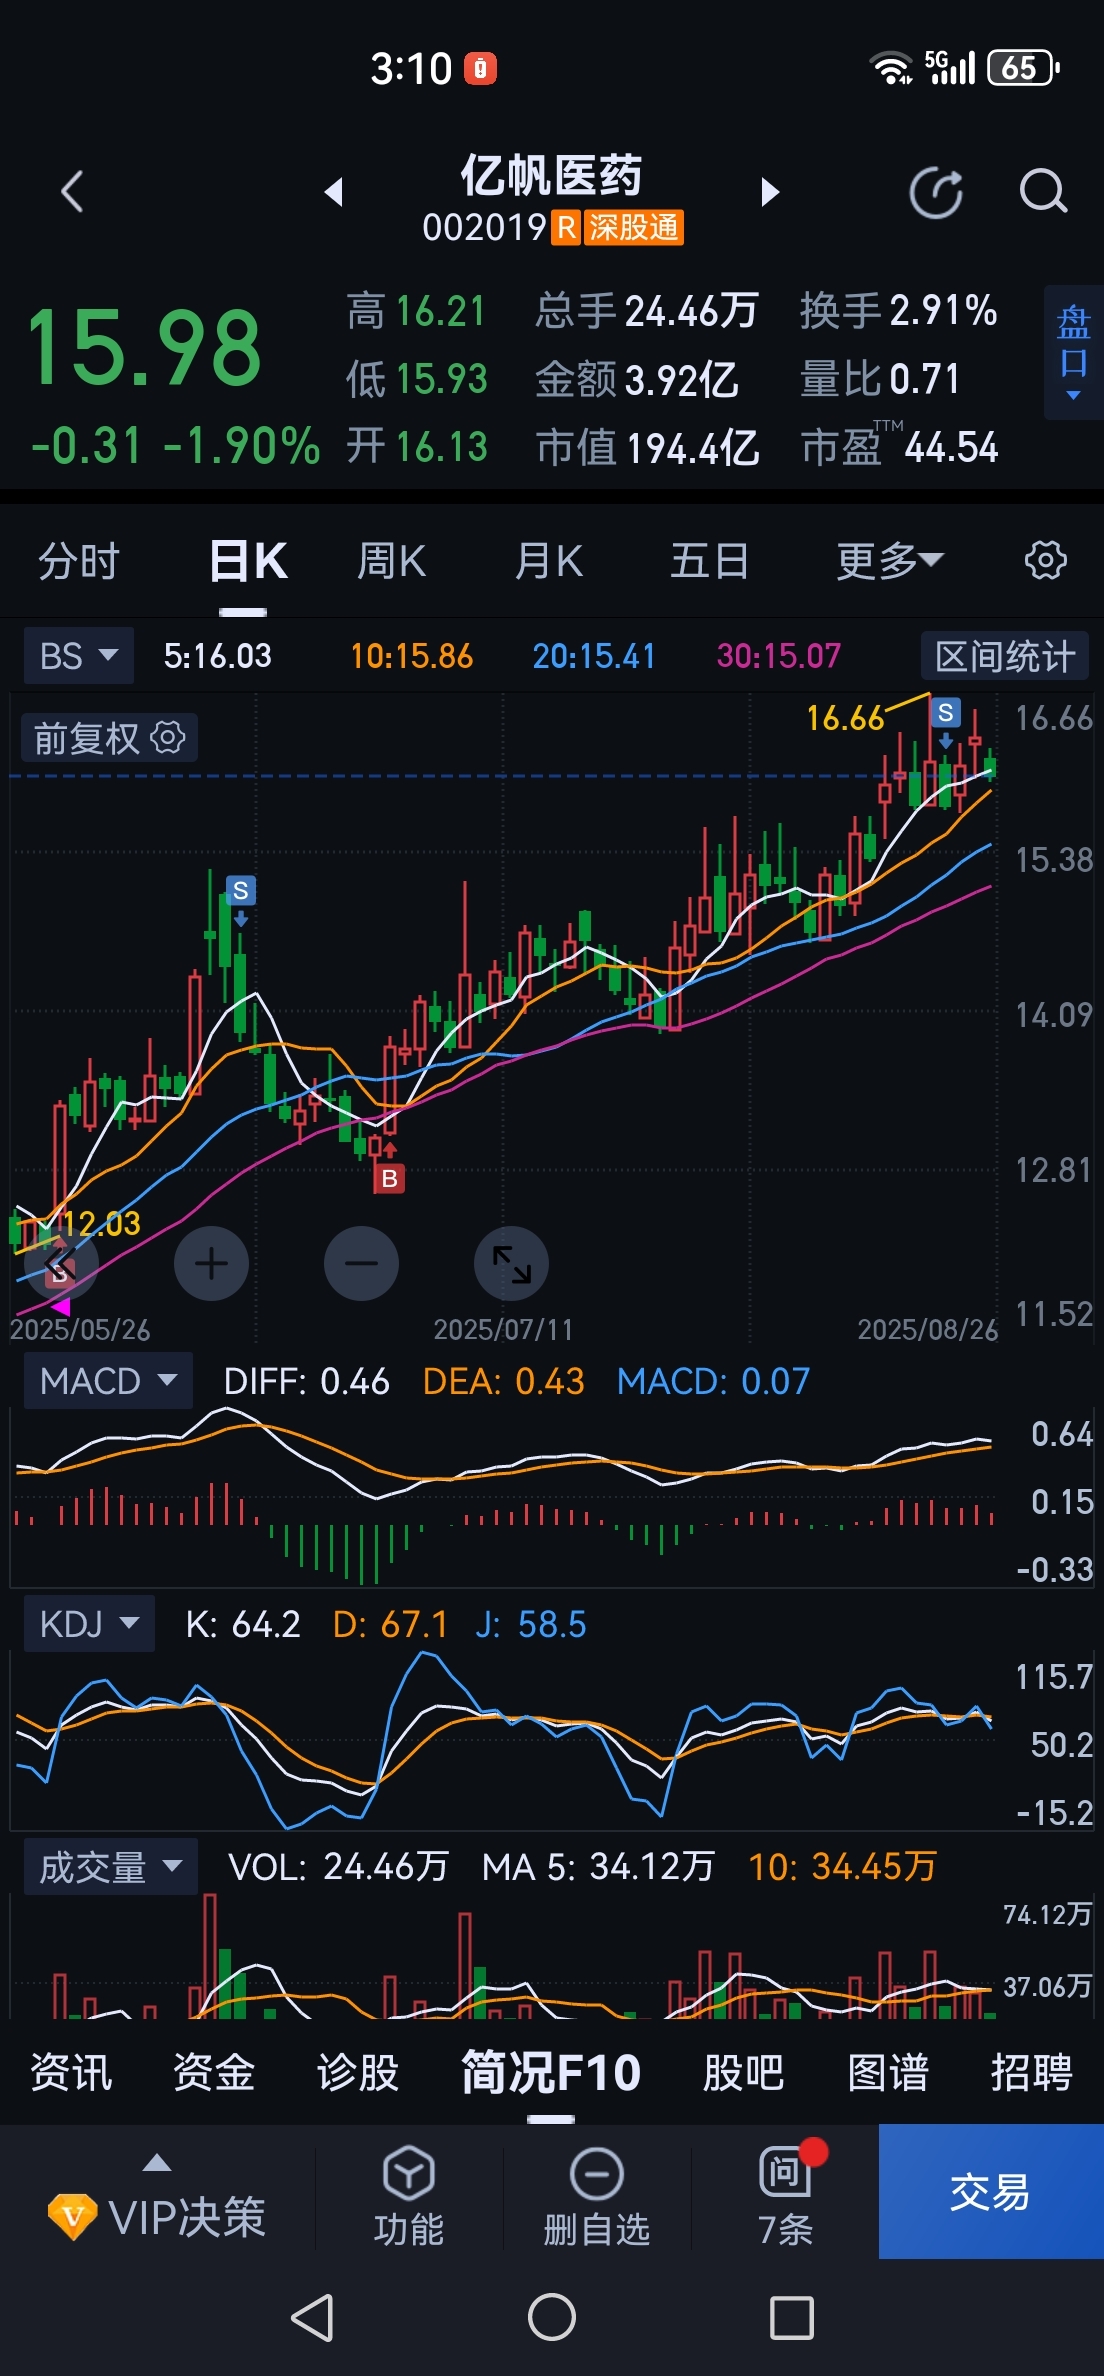Tap the 换手 2.91% value
Screen dimensions: 1104x2376
(898, 310)
